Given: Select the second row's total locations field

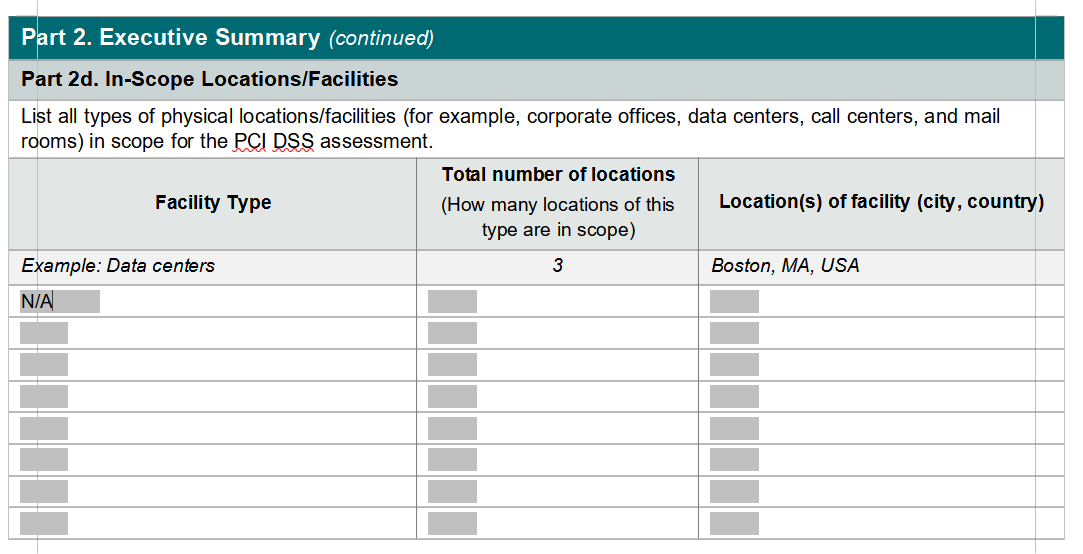Looking at the screenshot, I should [x=452, y=333].
